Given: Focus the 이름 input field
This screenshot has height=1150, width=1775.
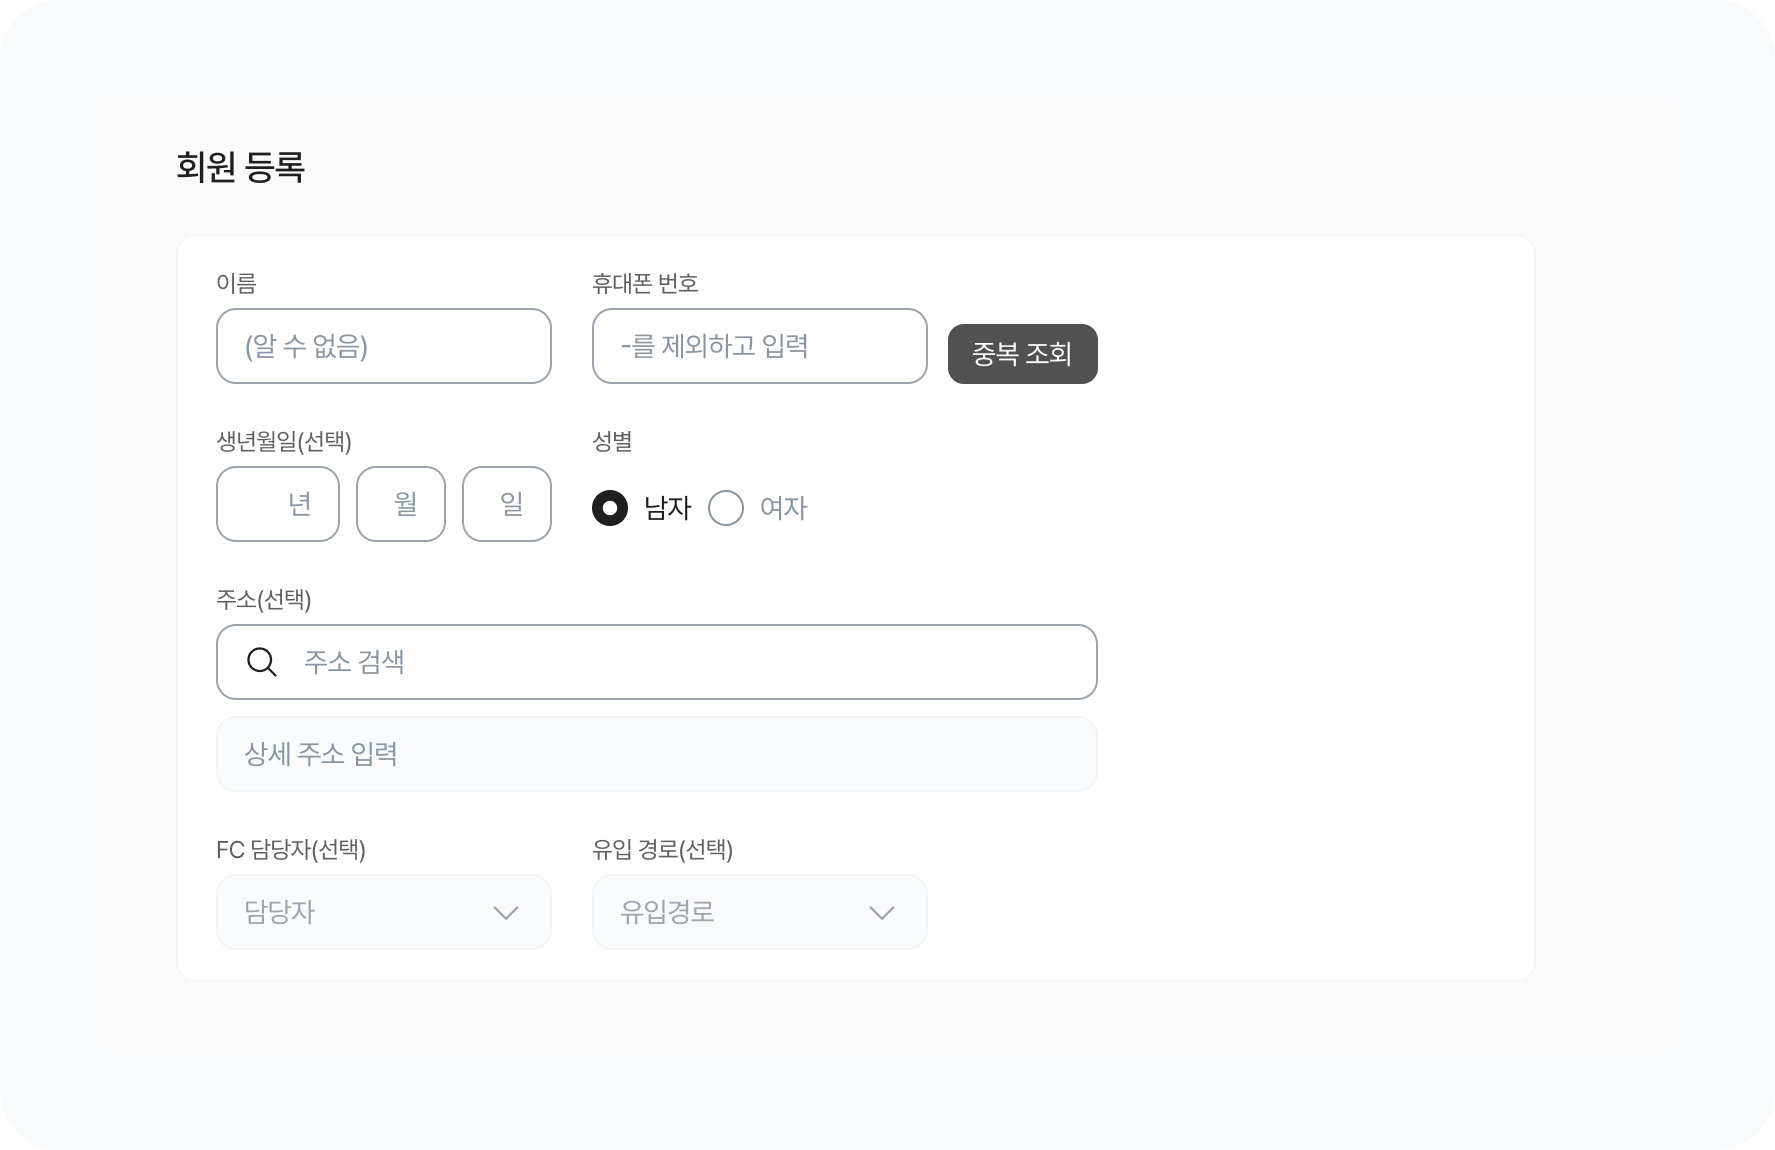Looking at the screenshot, I should (384, 346).
